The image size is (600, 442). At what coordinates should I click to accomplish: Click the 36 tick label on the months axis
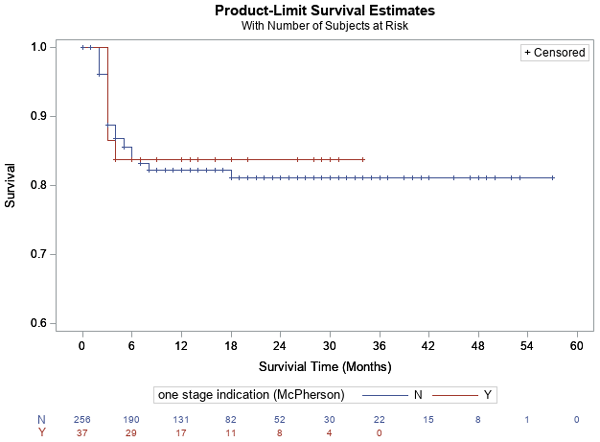pyautogui.click(x=379, y=344)
